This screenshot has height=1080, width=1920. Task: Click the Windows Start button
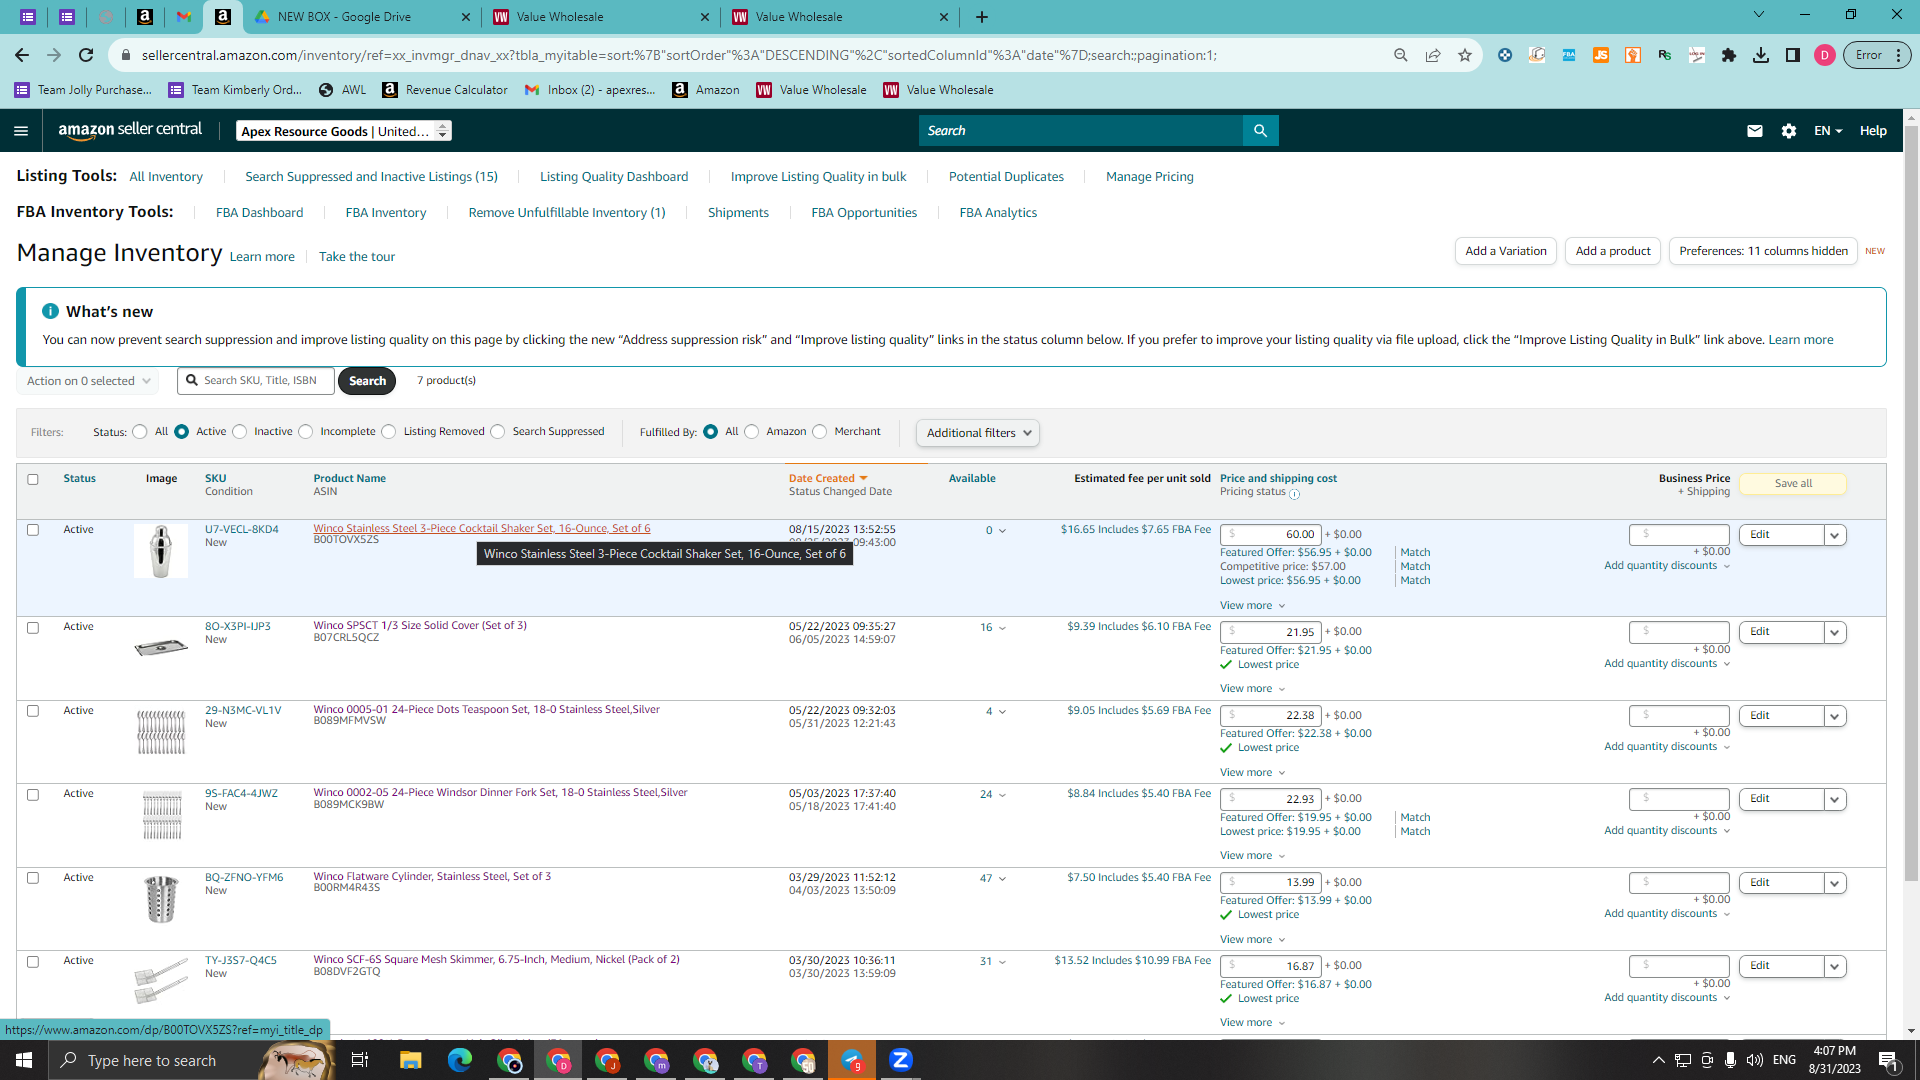(x=24, y=1060)
